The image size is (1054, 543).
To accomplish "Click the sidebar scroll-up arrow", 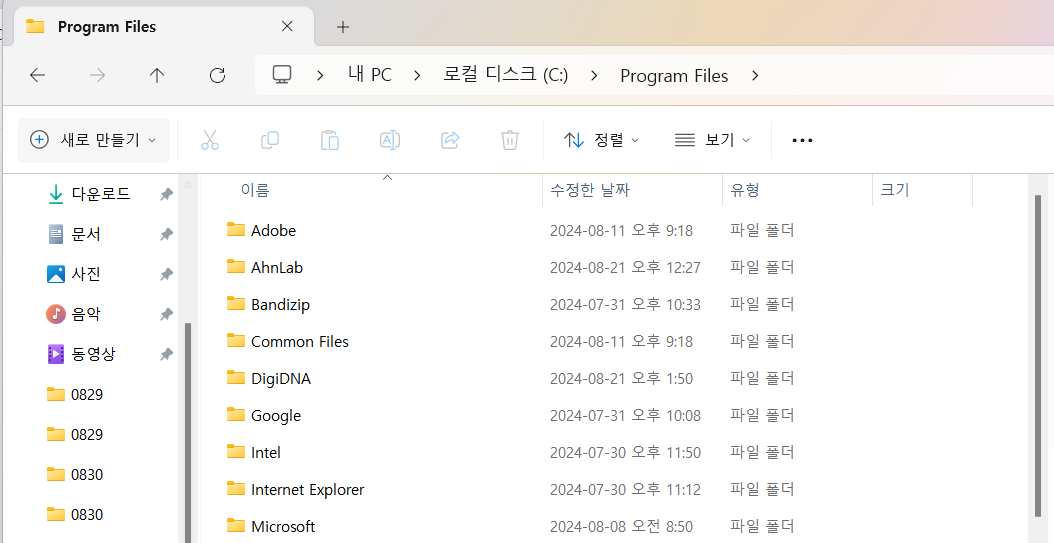I will point(188,183).
